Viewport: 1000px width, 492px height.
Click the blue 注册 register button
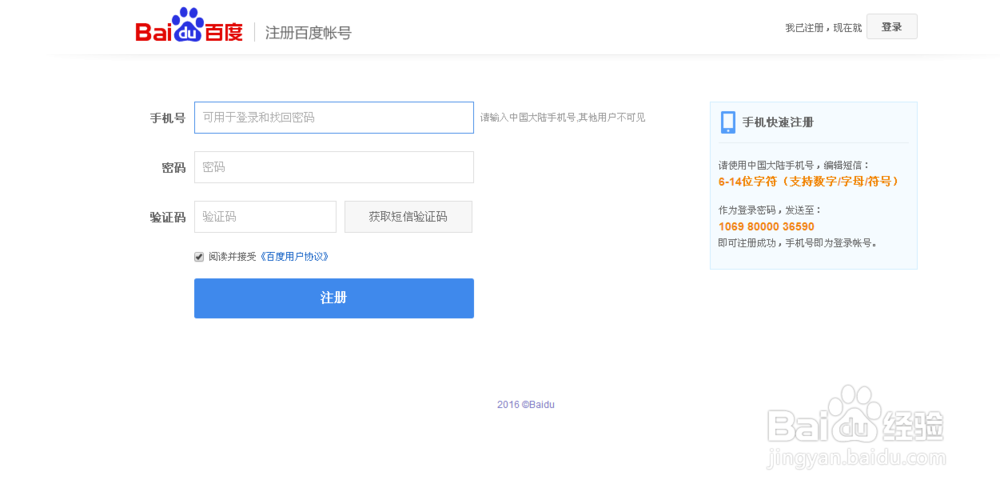click(x=334, y=298)
